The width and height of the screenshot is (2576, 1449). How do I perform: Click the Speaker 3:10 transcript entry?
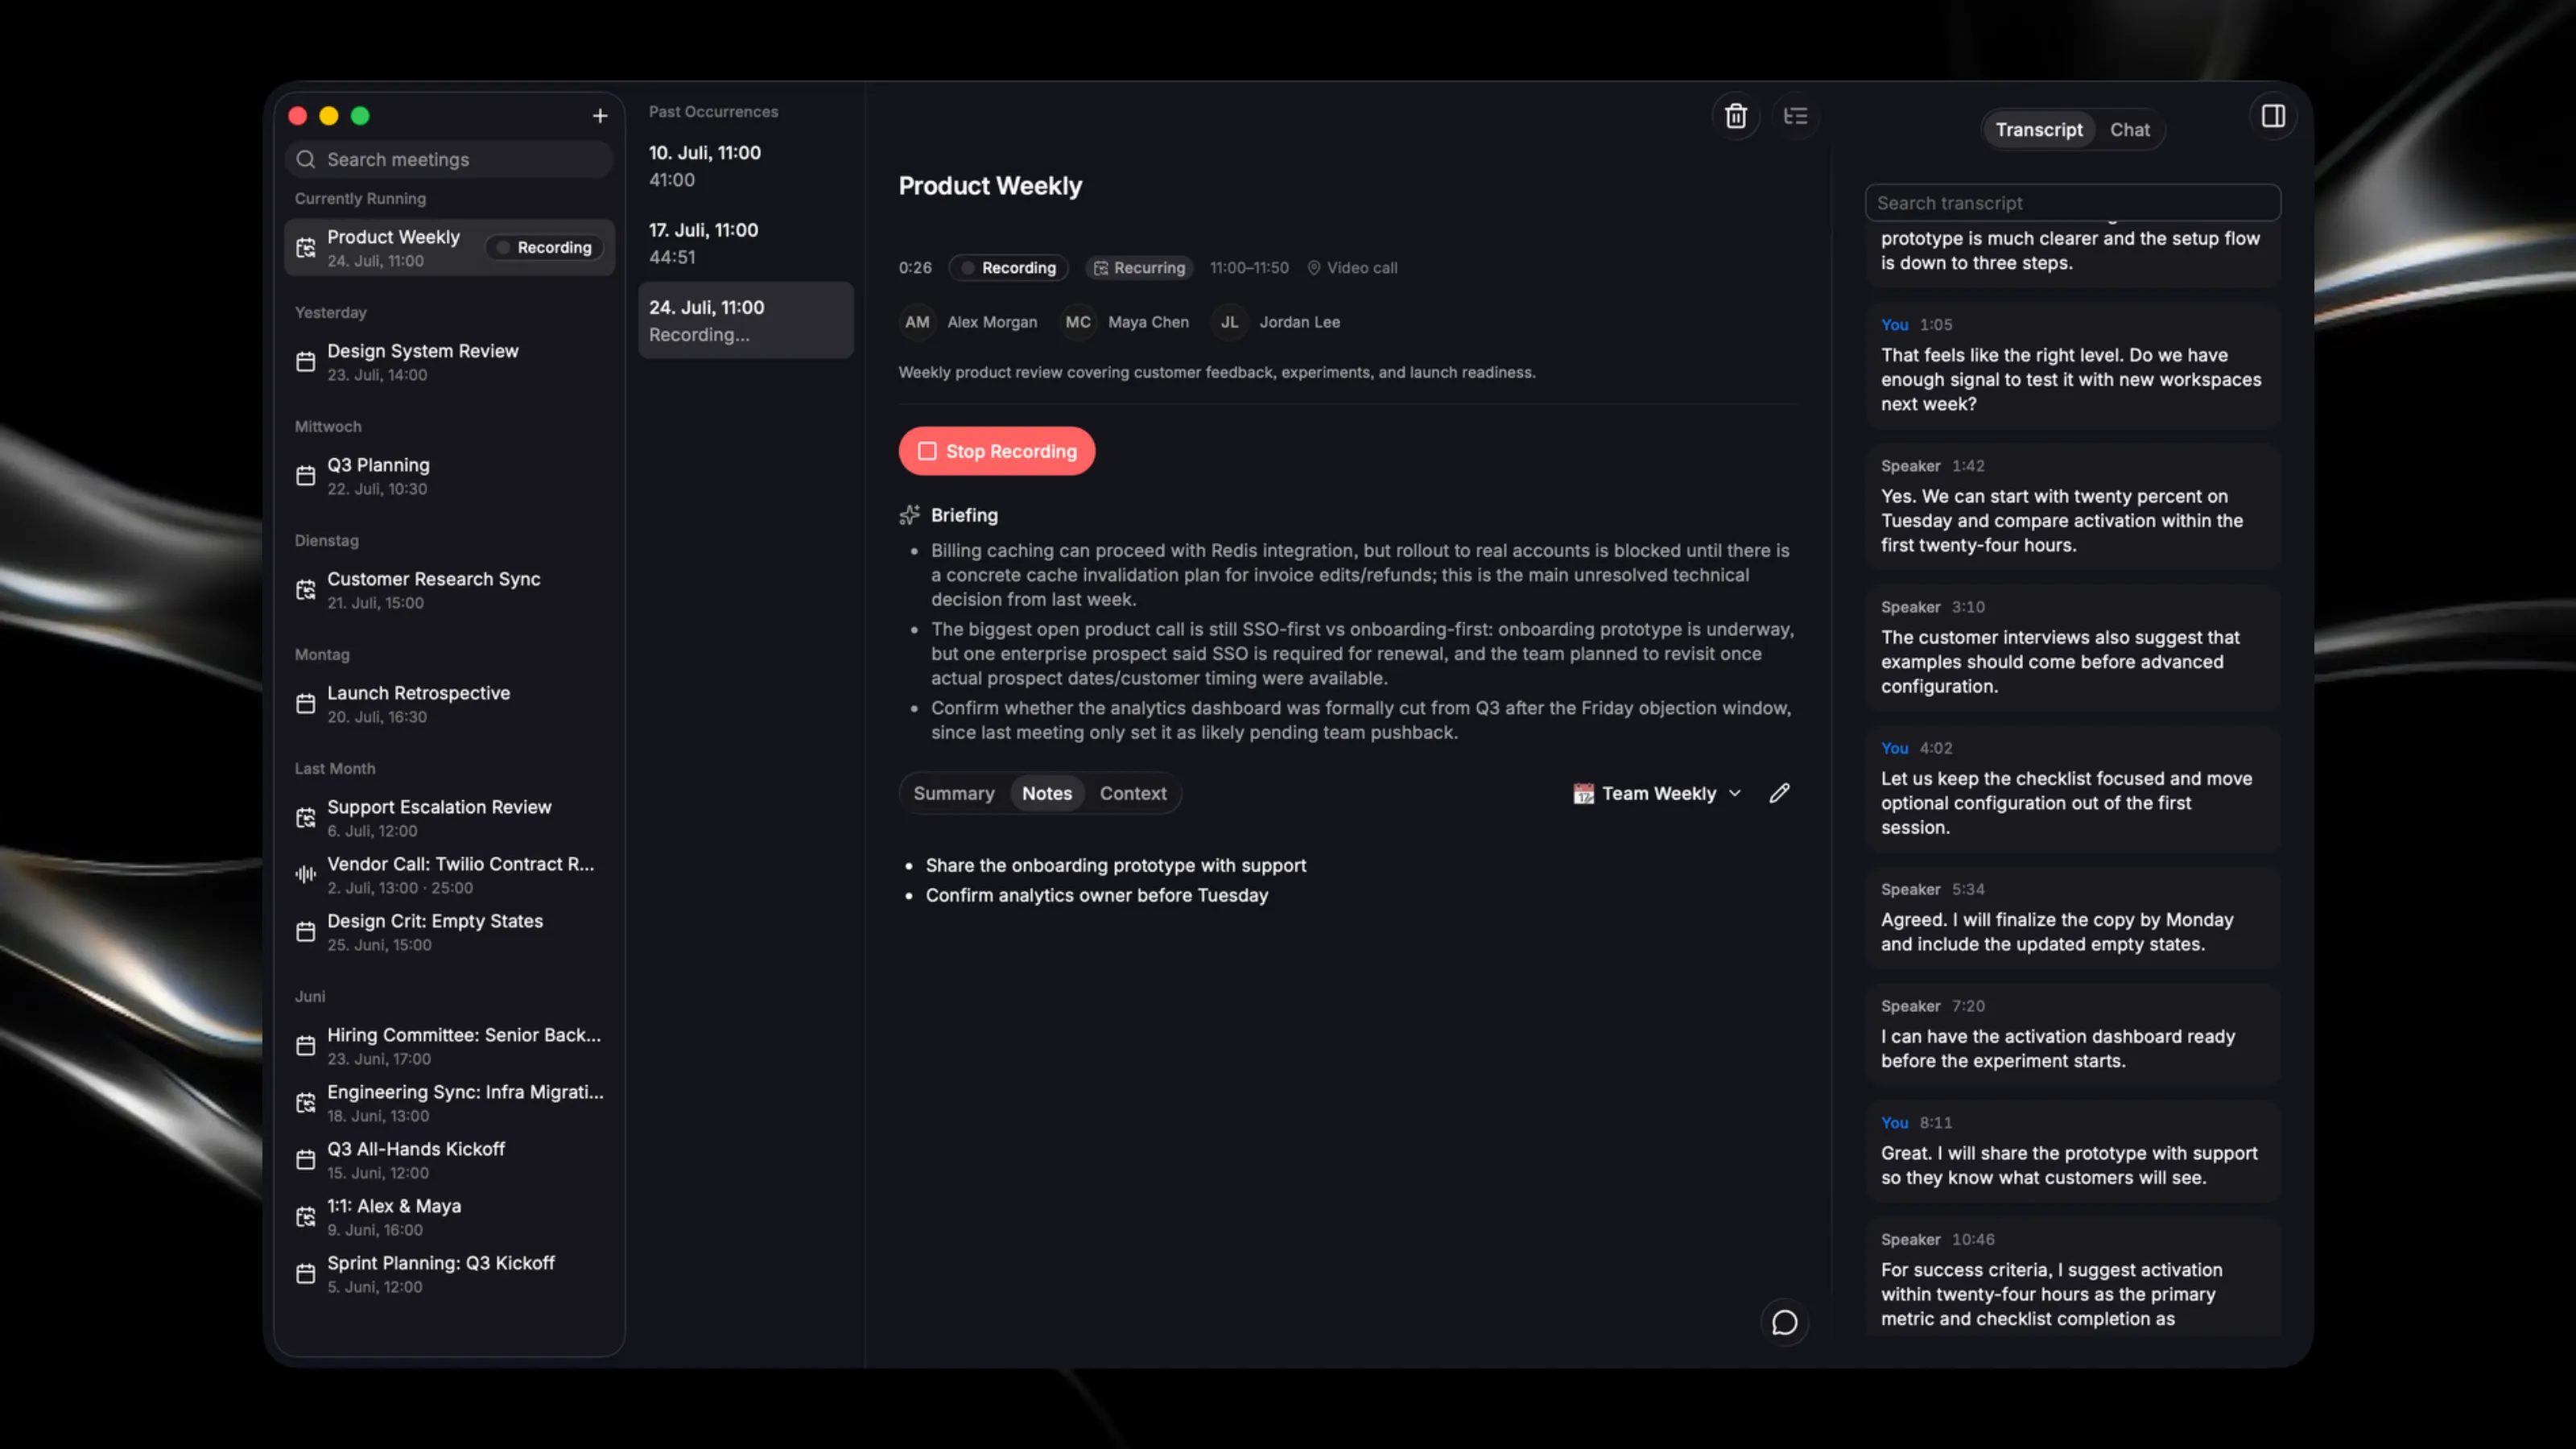2072,647
